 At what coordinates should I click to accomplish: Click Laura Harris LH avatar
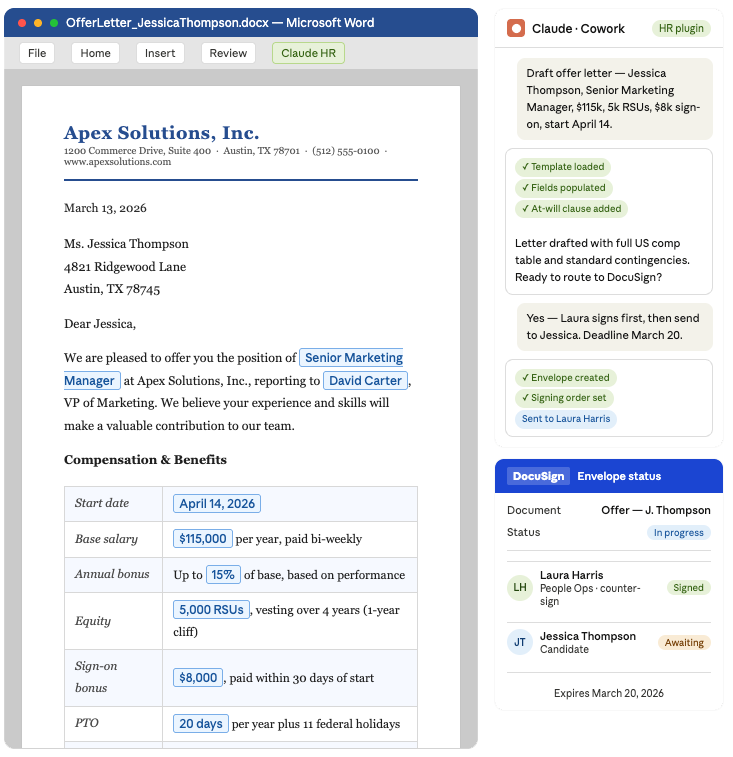[520, 588]
